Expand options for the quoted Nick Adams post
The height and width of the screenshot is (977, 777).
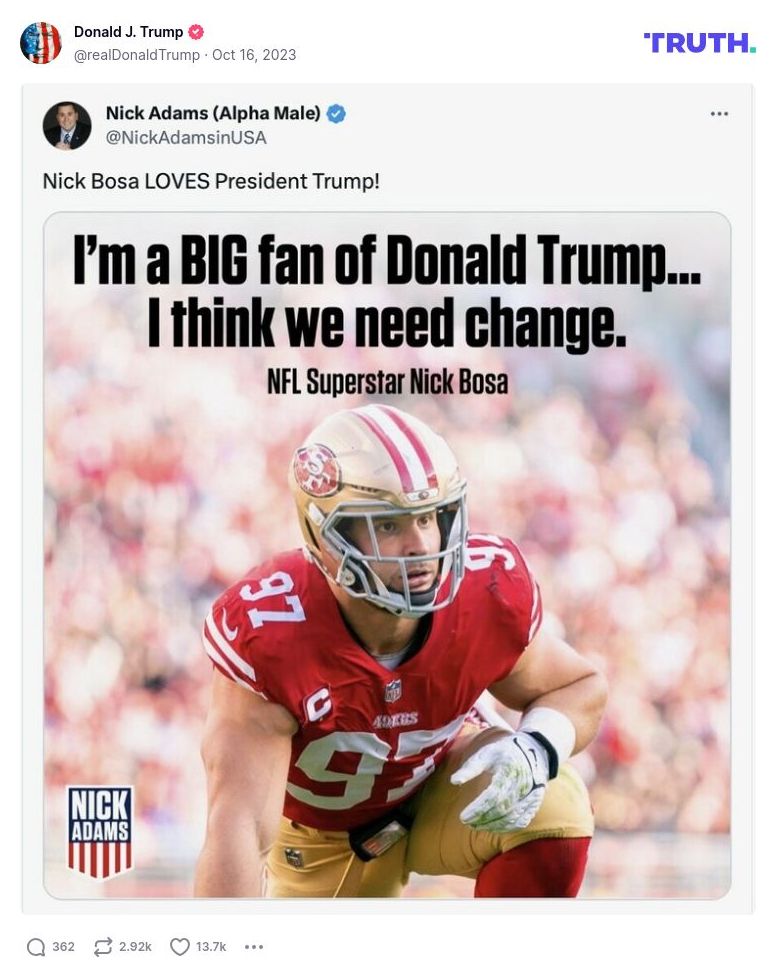(719, 113)
